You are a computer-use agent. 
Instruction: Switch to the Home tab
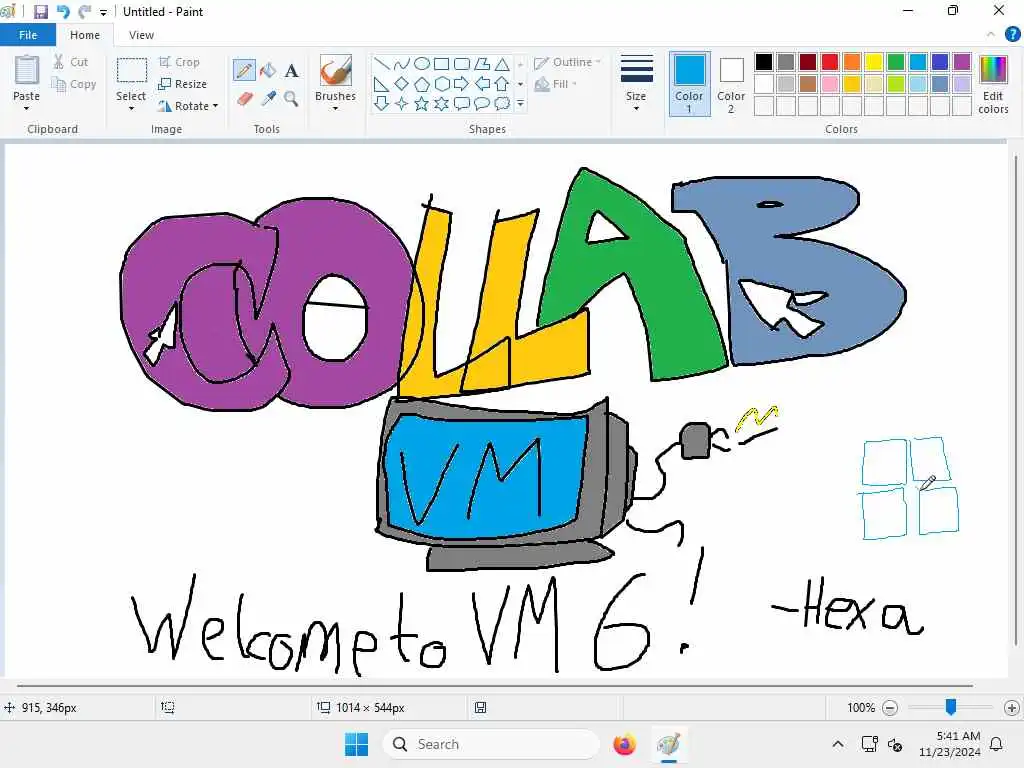coord(85,35)
